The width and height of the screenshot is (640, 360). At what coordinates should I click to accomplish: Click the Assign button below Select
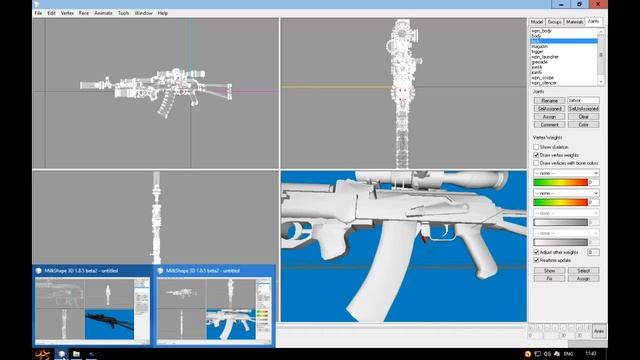coord(583,278)
